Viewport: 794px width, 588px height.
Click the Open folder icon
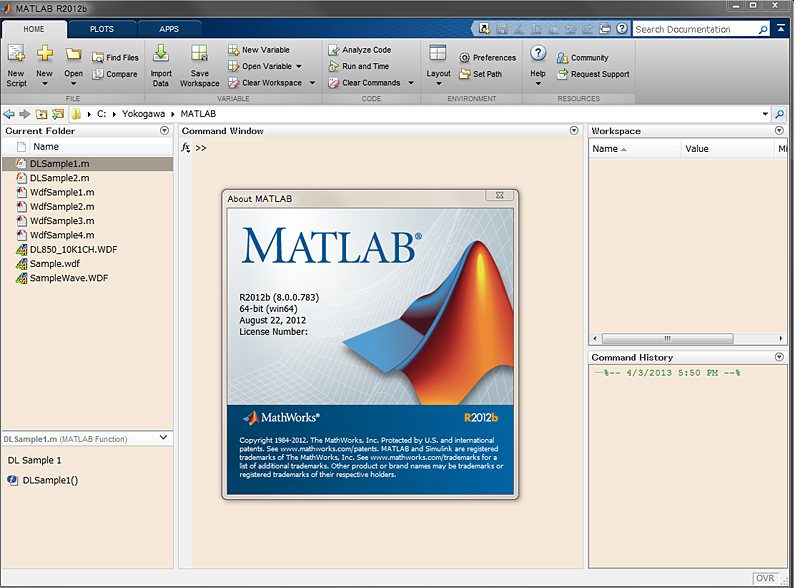click(x=73, y=54)
